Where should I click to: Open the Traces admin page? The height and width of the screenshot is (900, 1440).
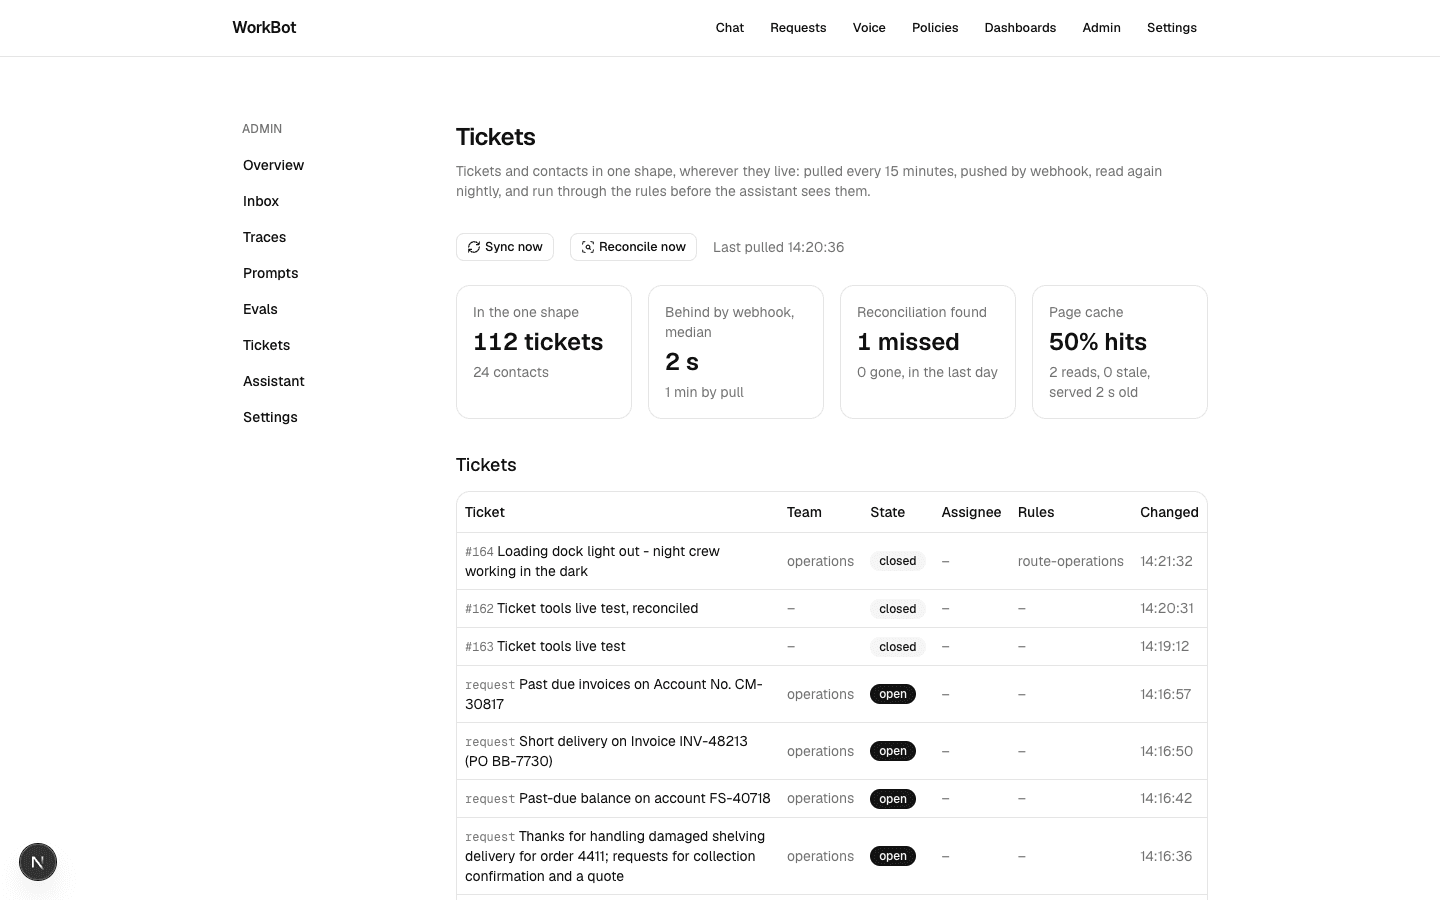pos(264,237)
